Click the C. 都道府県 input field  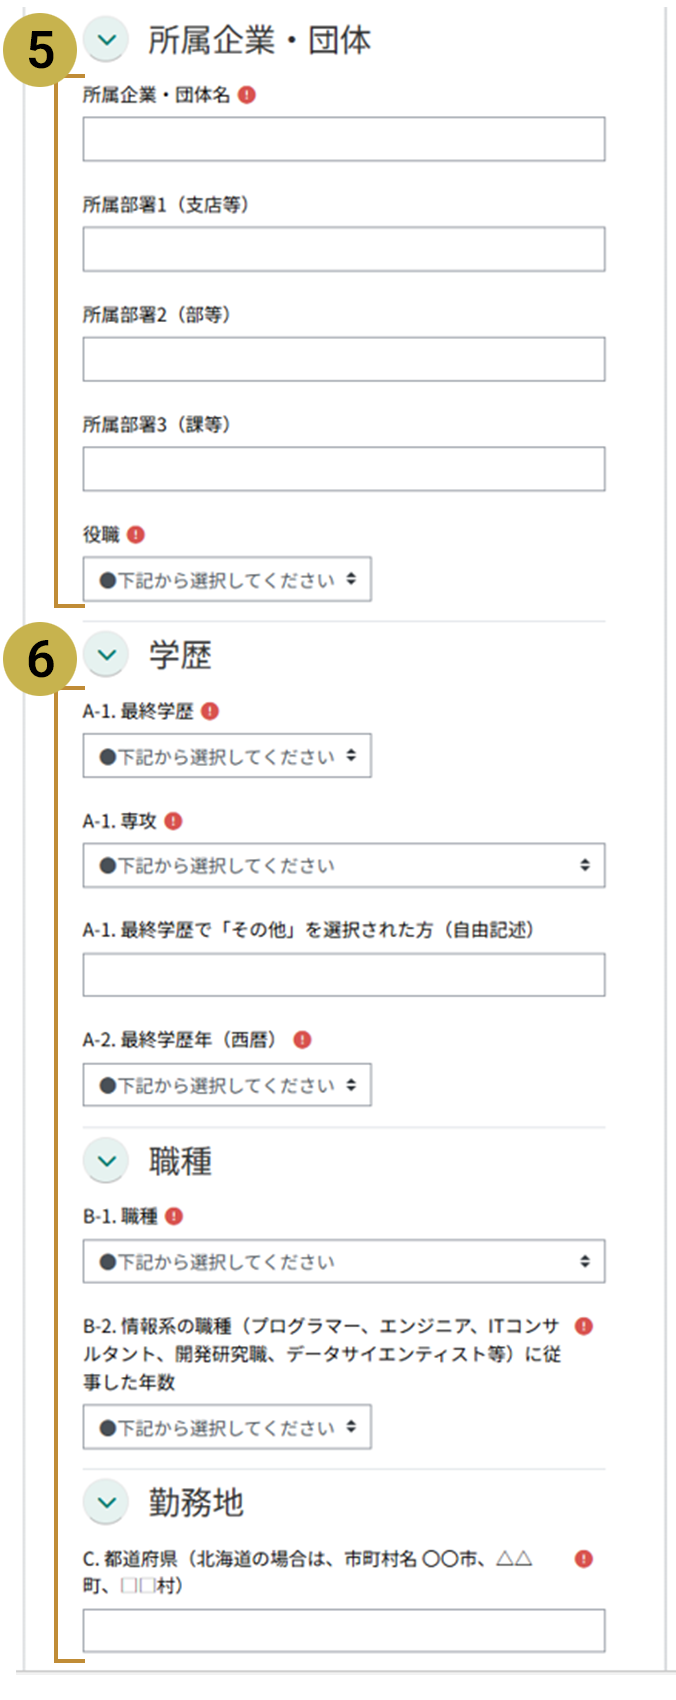pos(343,1630)
